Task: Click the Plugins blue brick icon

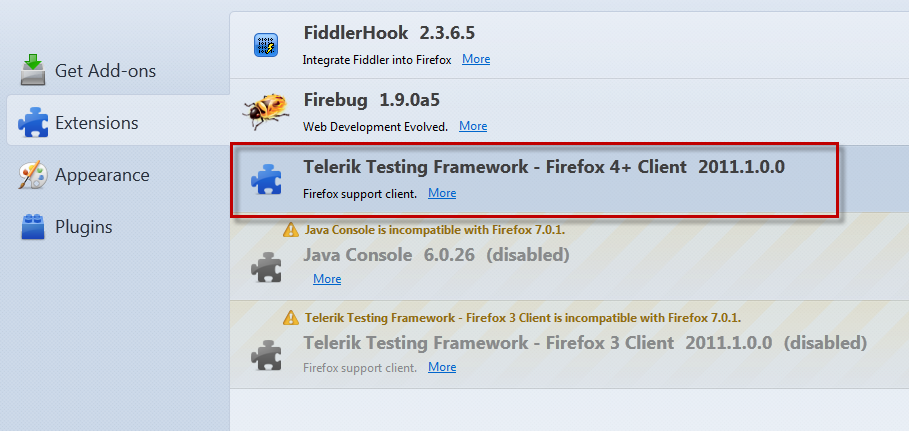Action: pos(33,227)
